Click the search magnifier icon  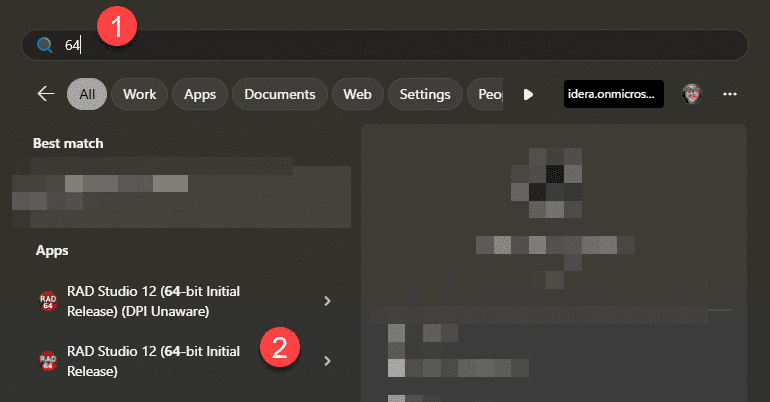45,45
